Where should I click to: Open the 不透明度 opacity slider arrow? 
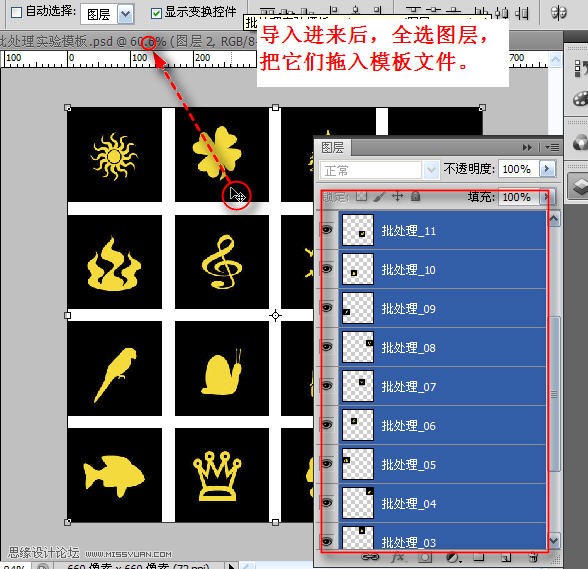(547, 169)
